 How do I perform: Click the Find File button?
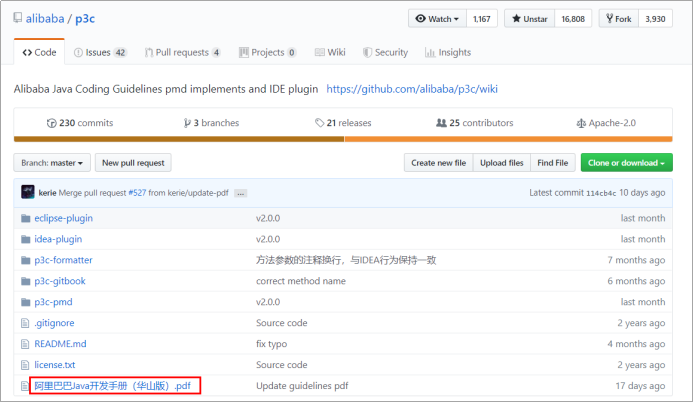pyautogui.click(x=553, y=162)
